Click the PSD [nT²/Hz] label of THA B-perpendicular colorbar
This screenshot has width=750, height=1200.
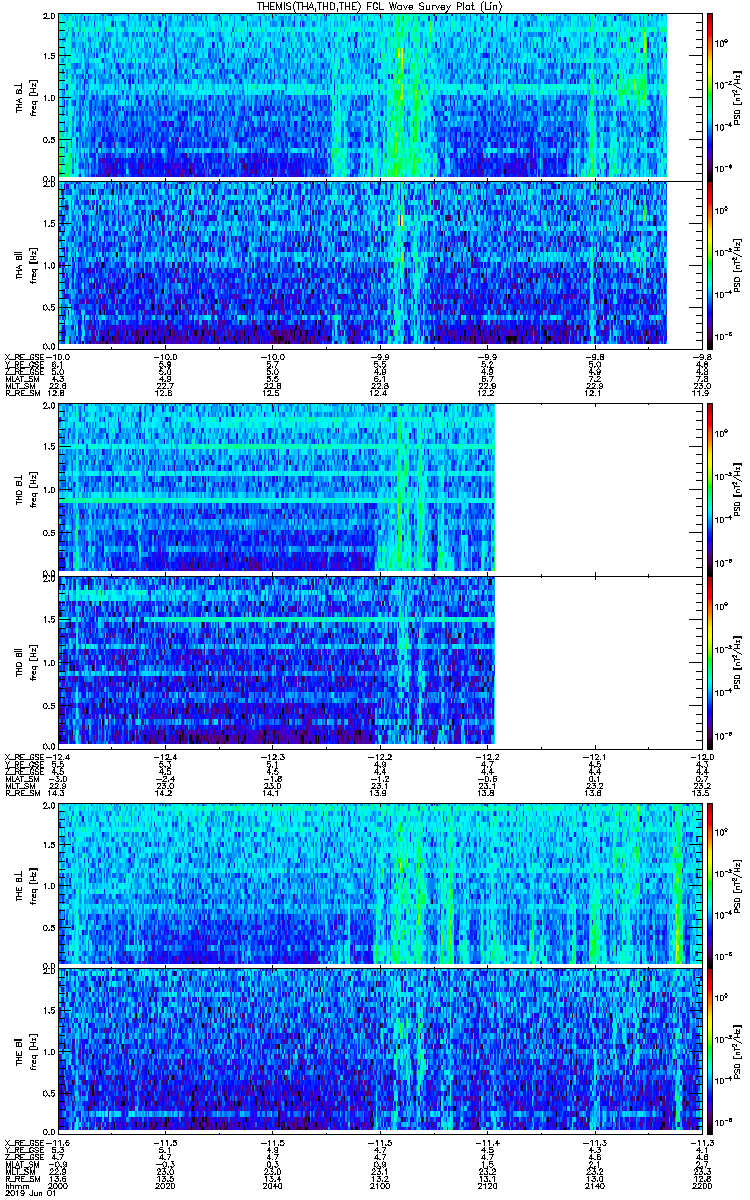click(738, 96)
